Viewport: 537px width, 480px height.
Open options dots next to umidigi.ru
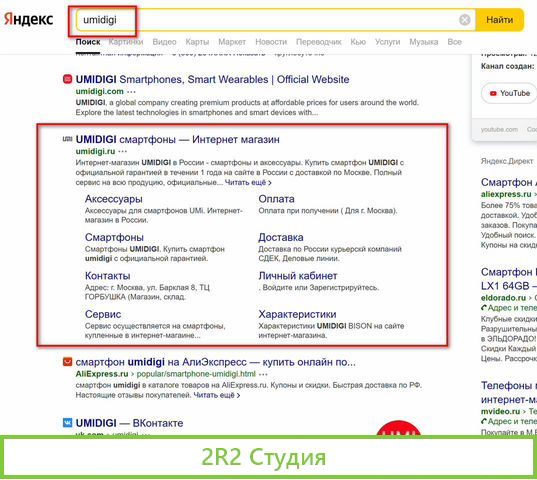(123, 152)
